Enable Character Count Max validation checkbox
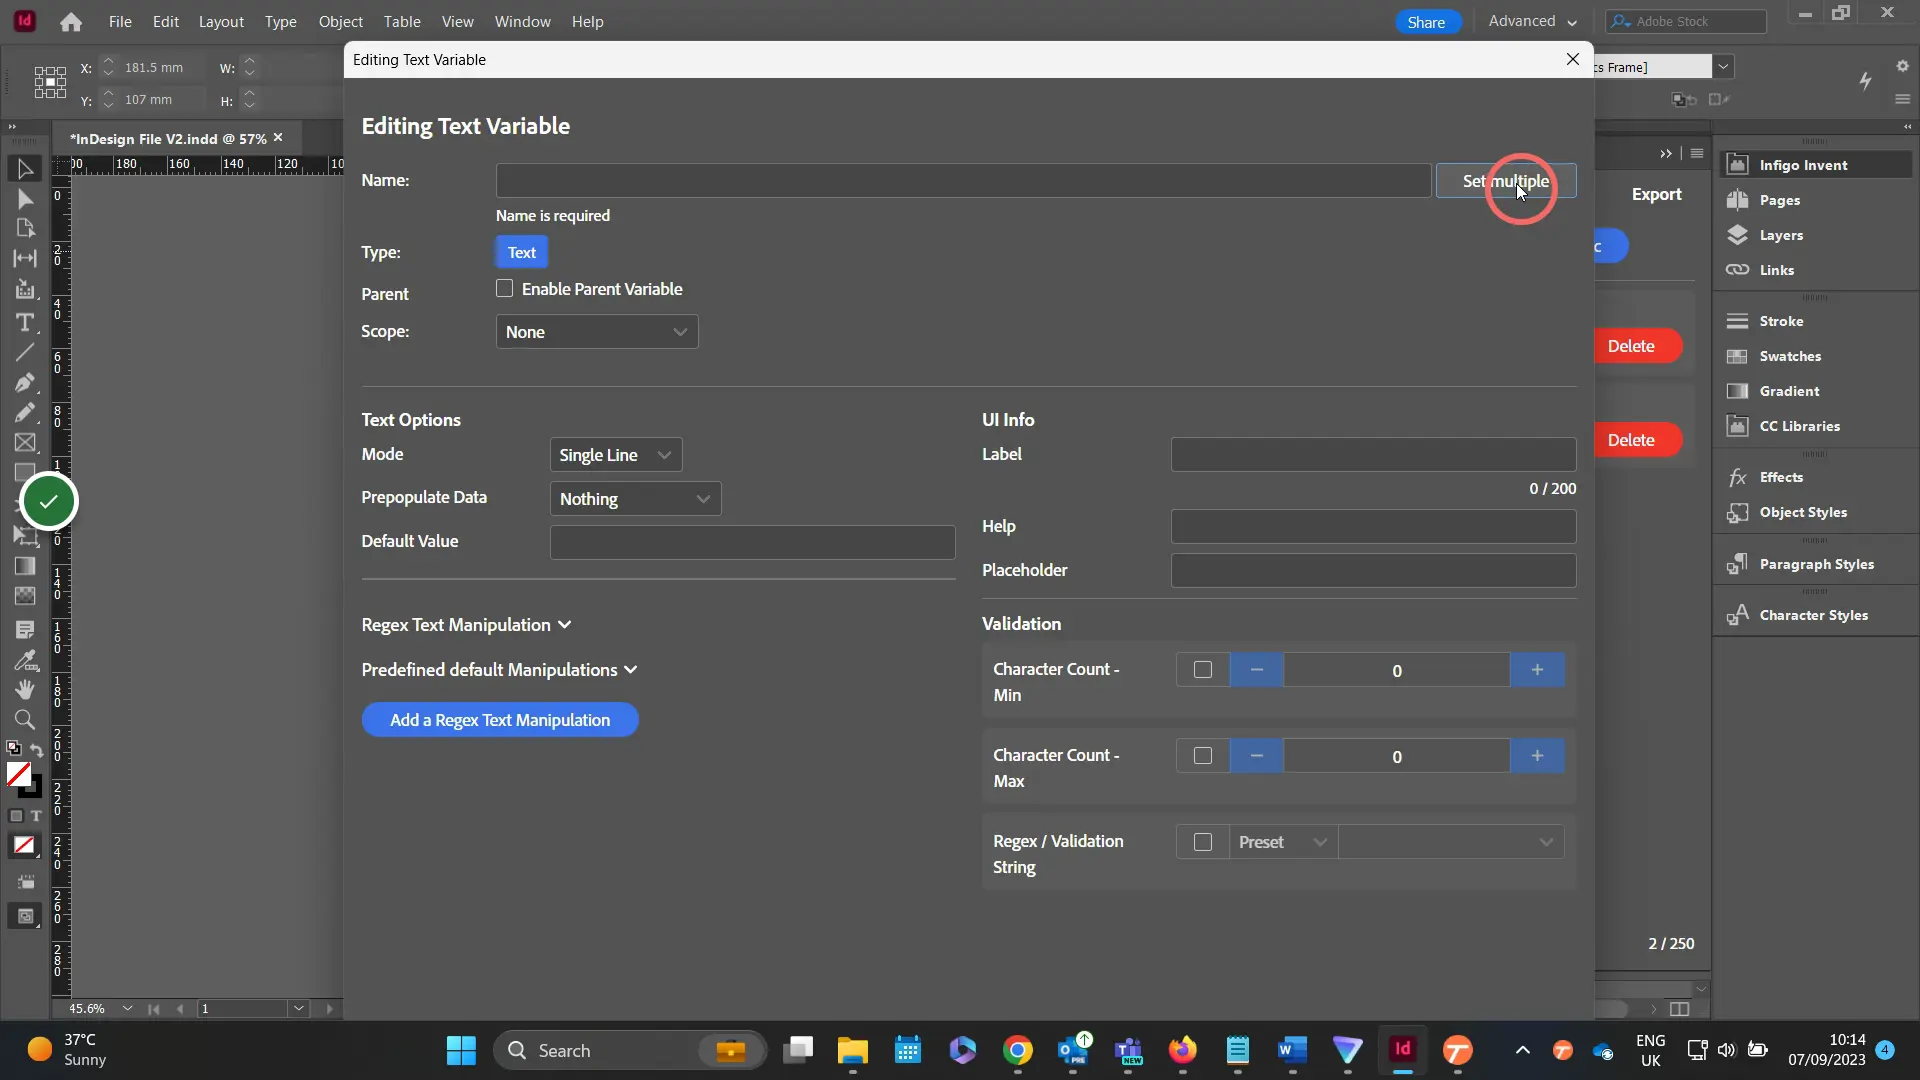The image size is (1920, 1080). [x=1203, y=756]
